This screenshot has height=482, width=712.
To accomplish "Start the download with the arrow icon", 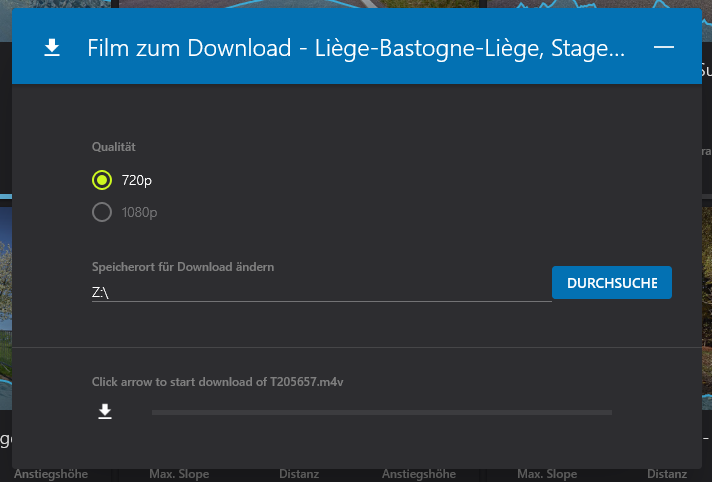I will click(105, 412).
